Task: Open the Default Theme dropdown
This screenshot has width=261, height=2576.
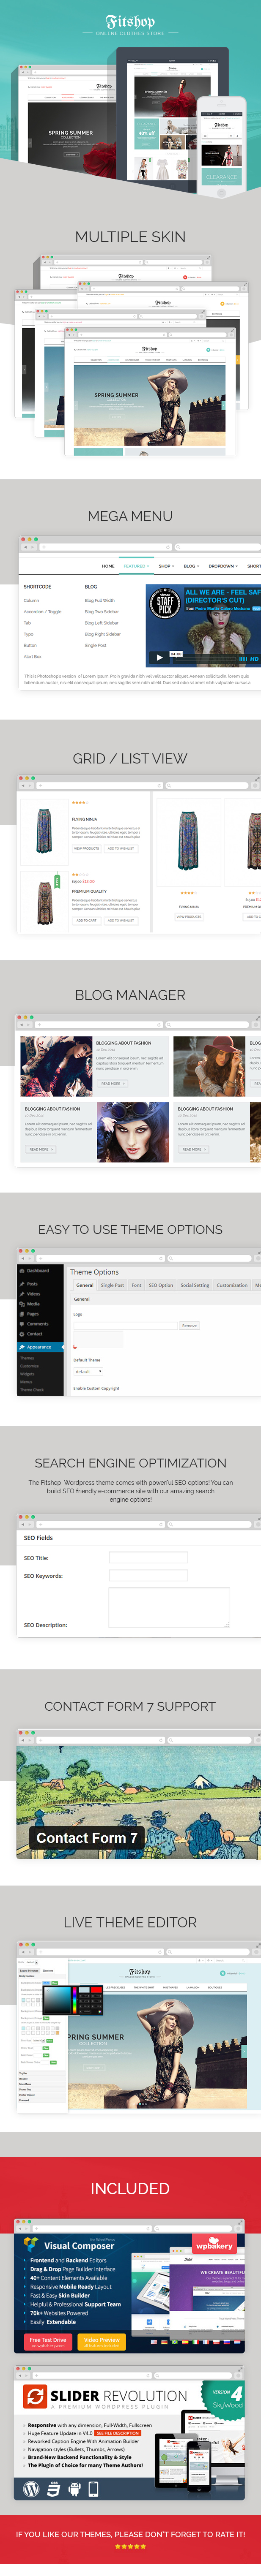Action: point(88,1371)
